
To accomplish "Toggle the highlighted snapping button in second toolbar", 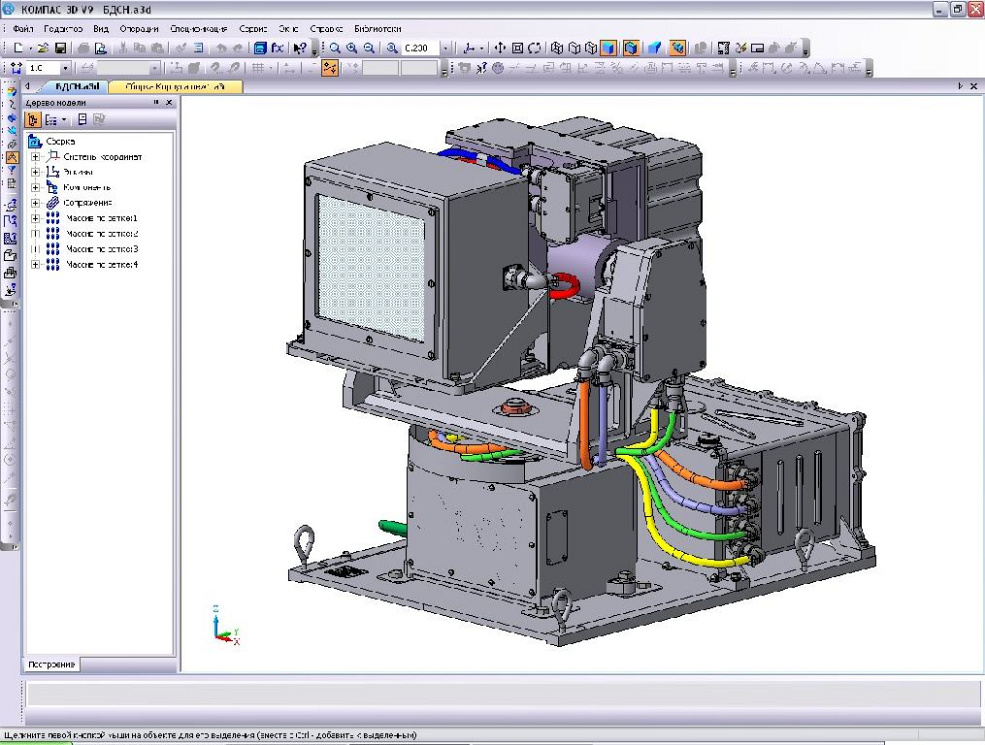I will pyautogui.click(x=330, y=68).
